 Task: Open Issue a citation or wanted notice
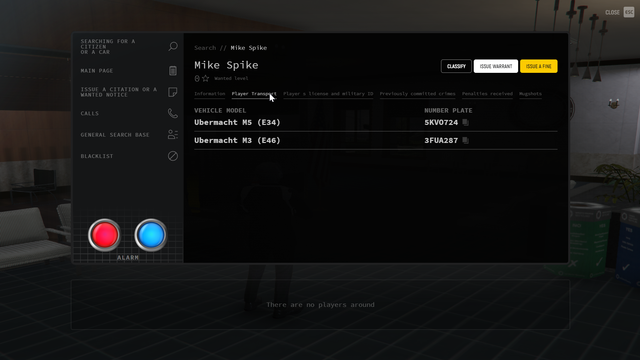tap(129, 92)
